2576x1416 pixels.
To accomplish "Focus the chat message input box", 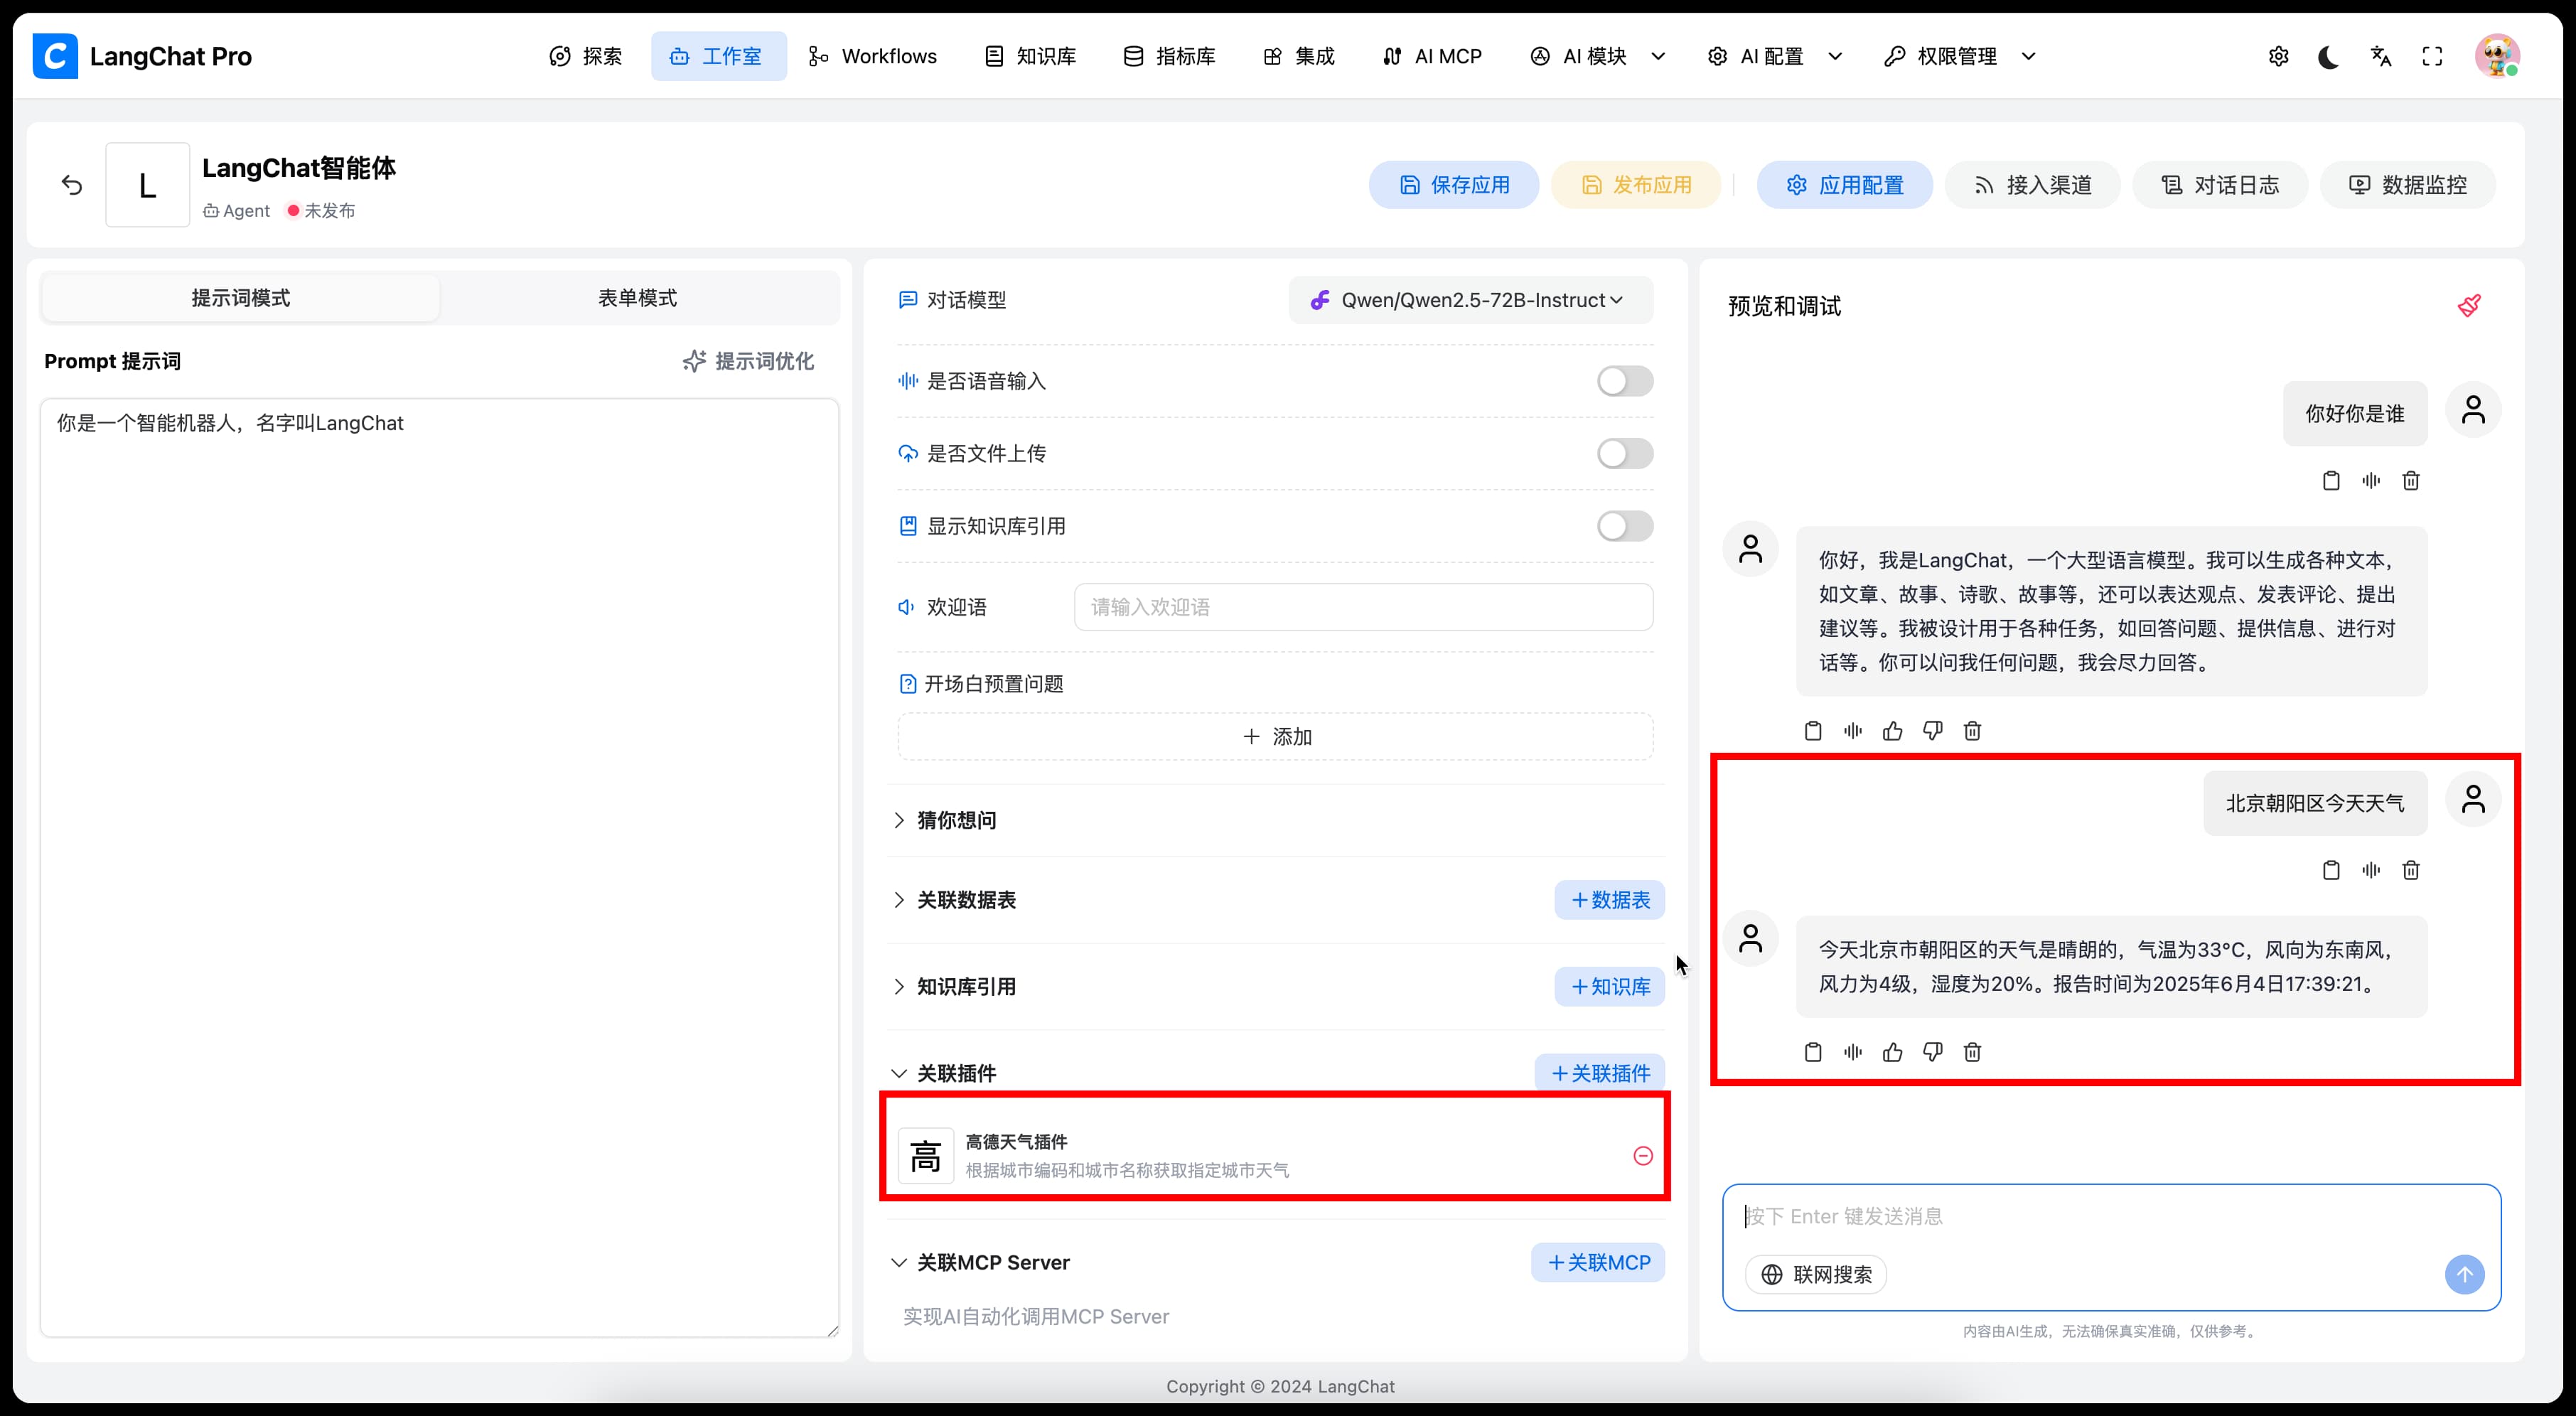I will coord(2112,1216).
